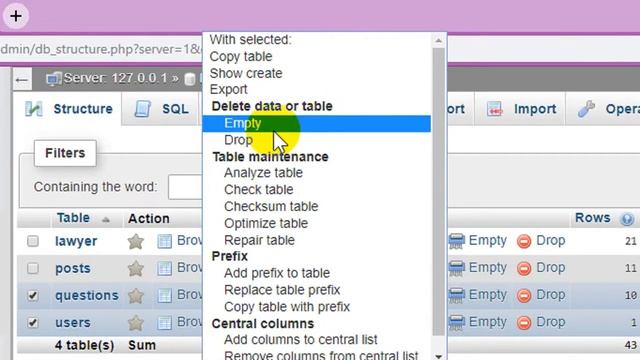
Task: Click the red Drop icon in users row
Action: click(x=524, y=322)
